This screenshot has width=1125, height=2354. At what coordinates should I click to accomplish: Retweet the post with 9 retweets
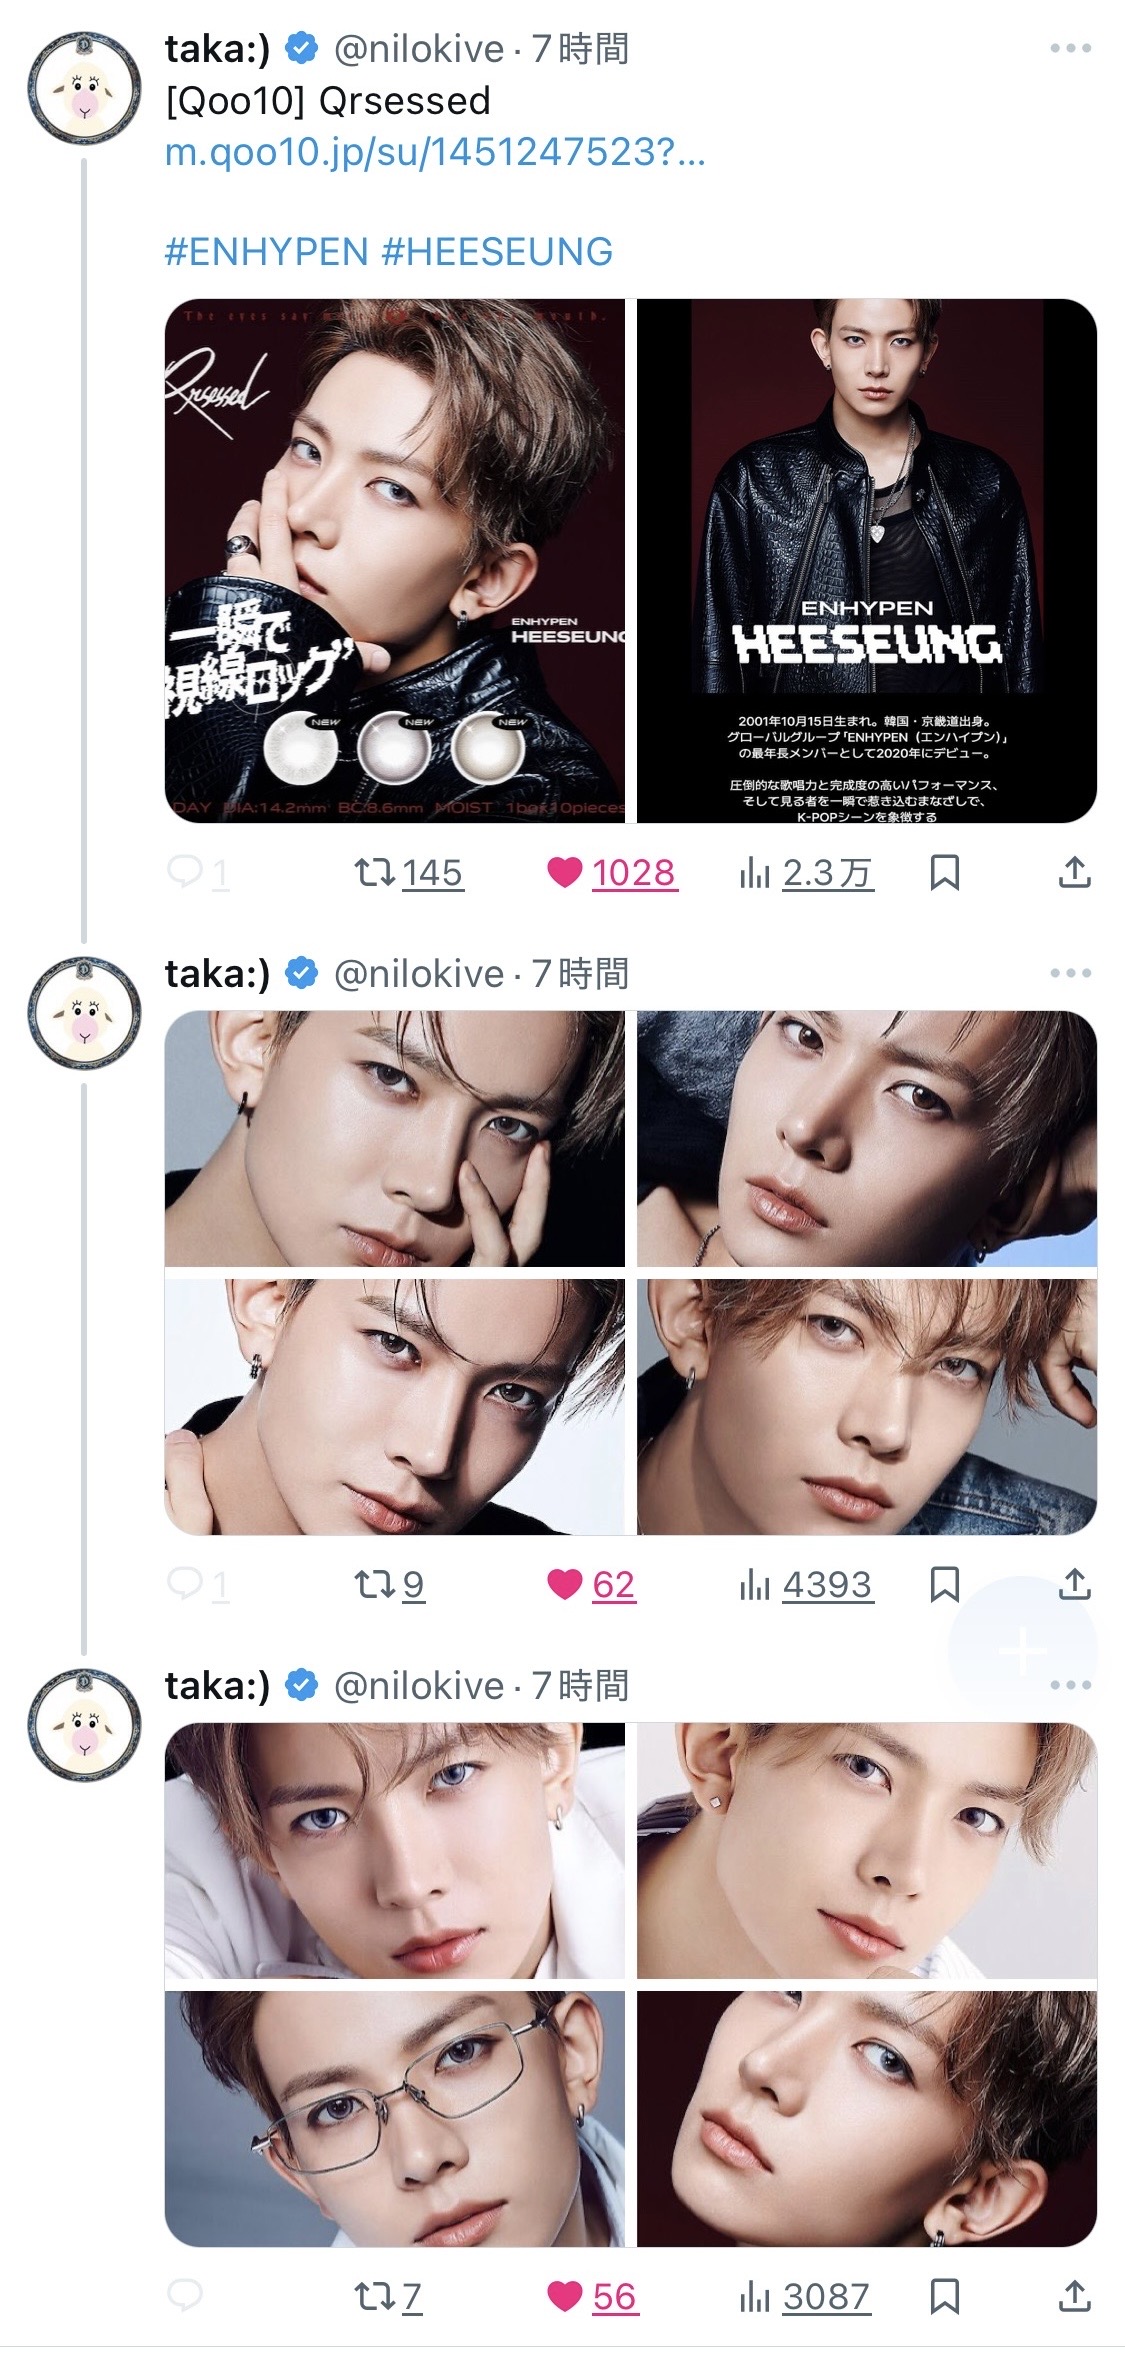point(375,1585)
